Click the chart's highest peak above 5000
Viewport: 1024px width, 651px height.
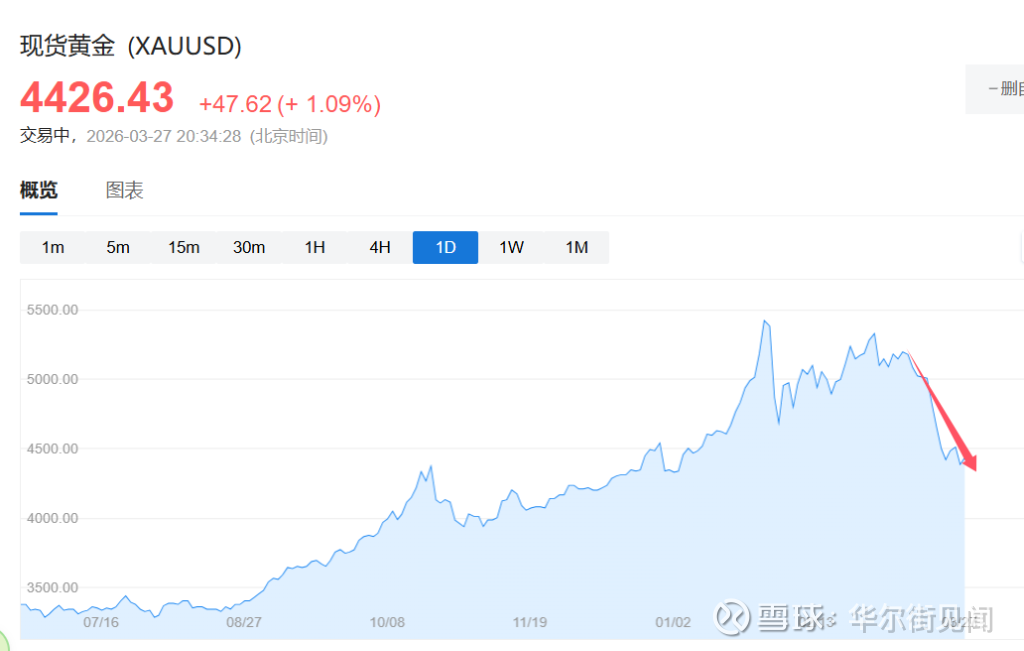(x=765, y=322)
